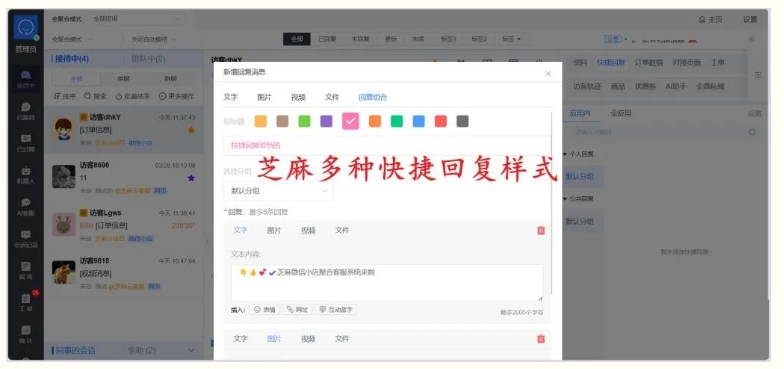Close the 新增回复消息 dialog

click(x=548, y=74)
